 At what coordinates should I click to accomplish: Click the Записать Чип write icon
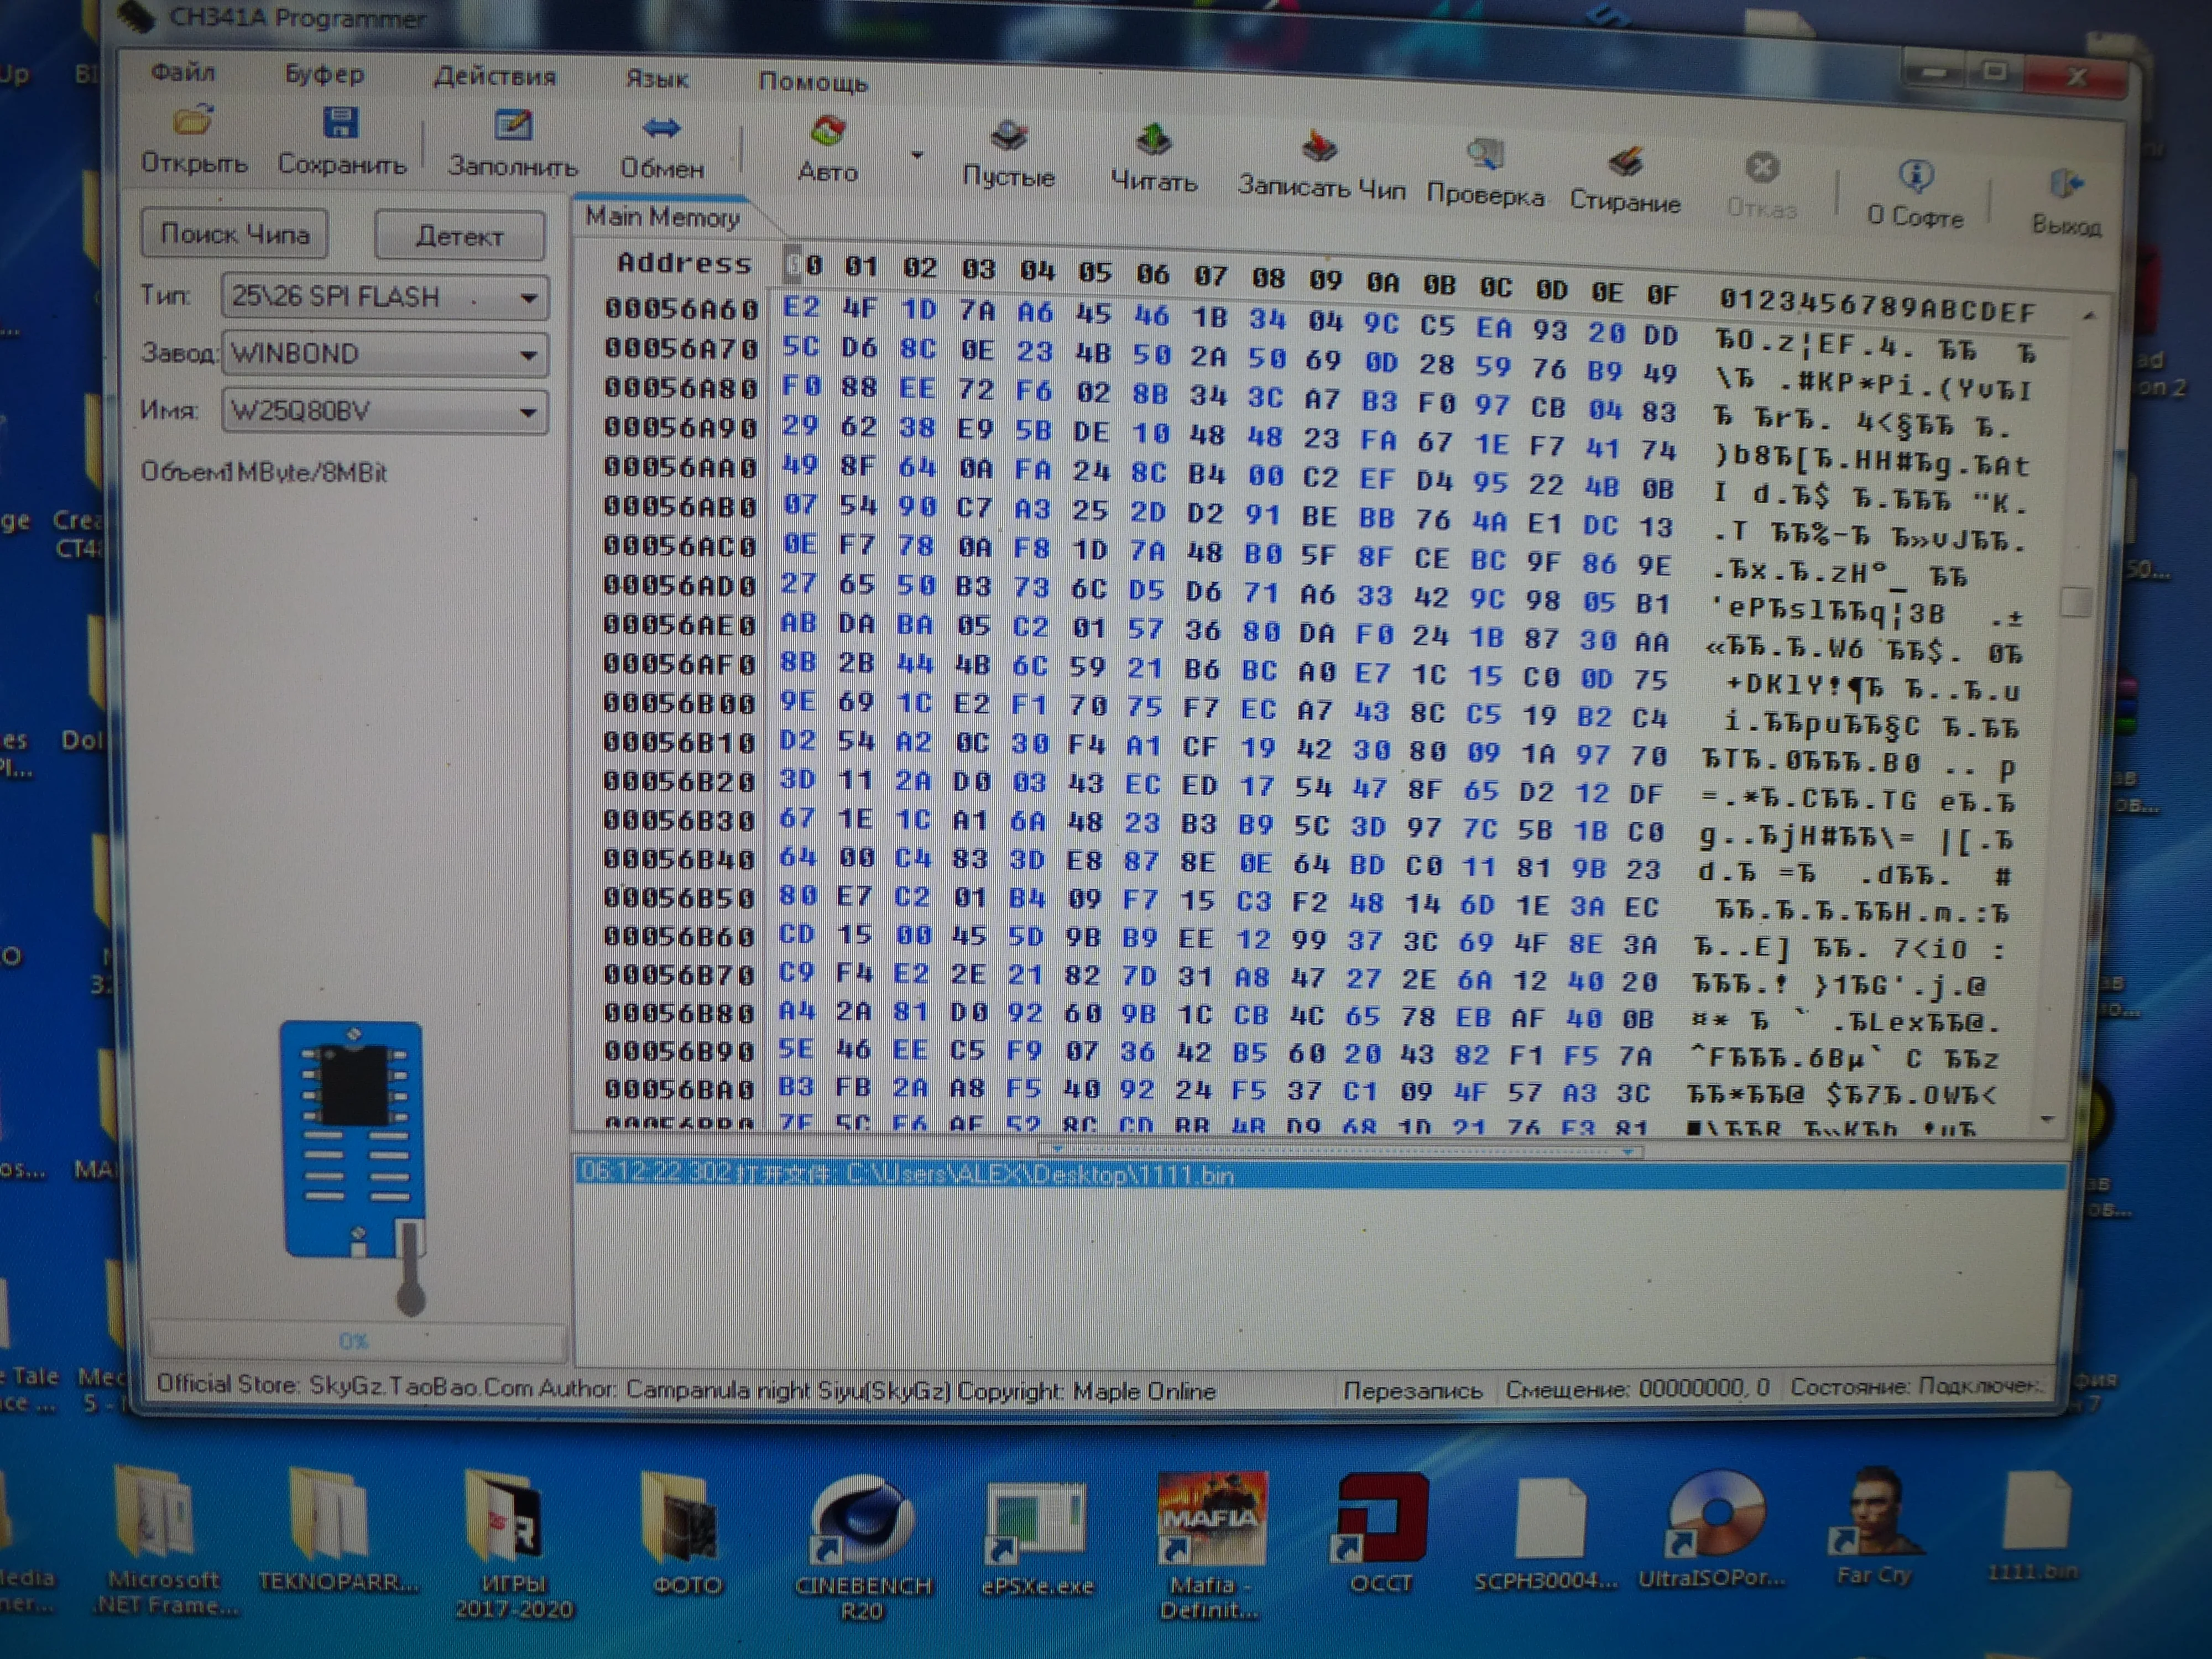pos(1320,148)
